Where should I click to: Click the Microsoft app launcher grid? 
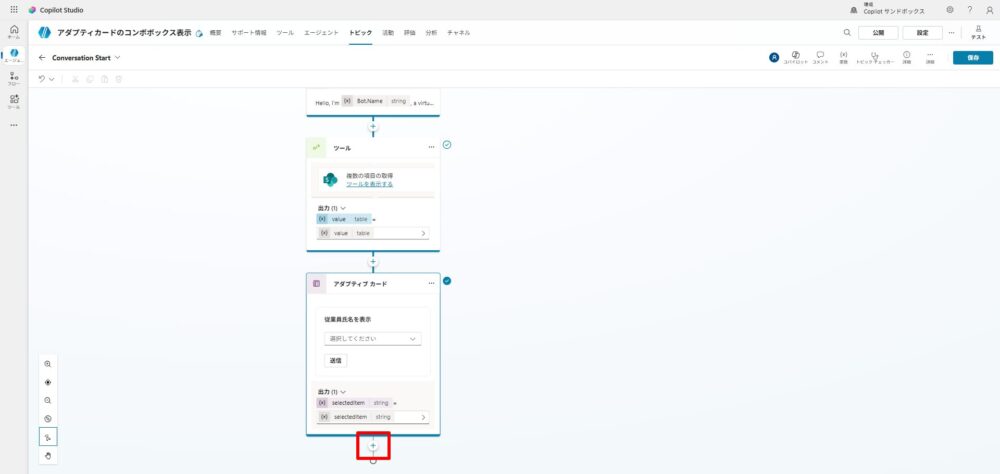tap(14, 9)
